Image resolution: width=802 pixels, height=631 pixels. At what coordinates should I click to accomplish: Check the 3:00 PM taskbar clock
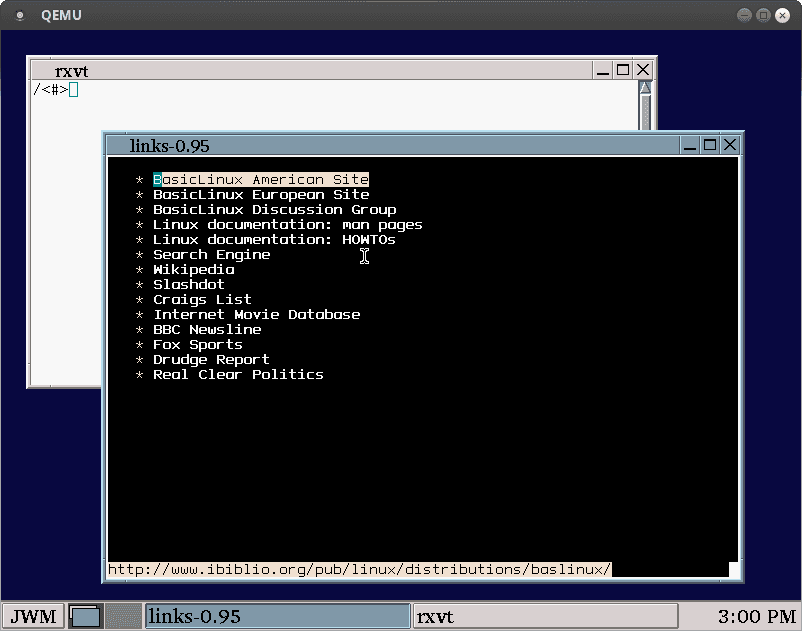(x=756, y=616)
